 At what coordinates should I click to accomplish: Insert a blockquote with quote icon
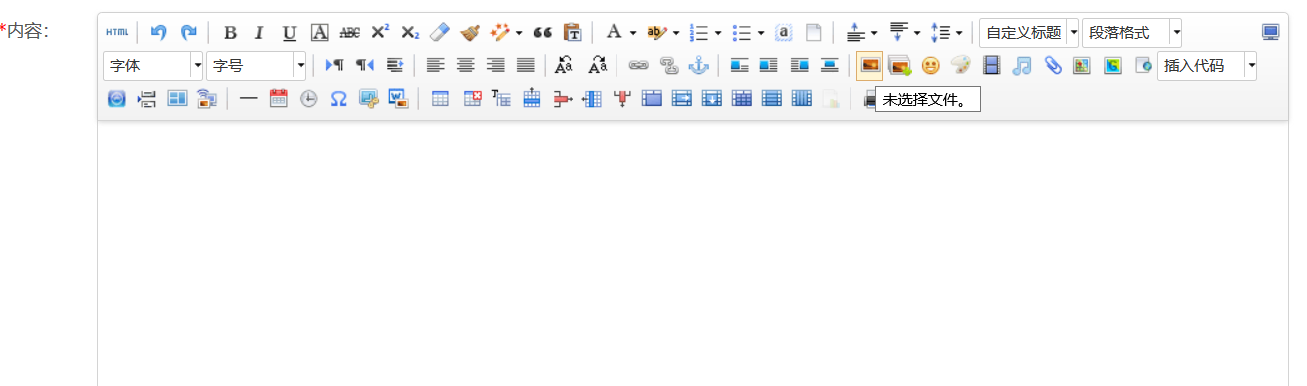(x=542, y=32)
